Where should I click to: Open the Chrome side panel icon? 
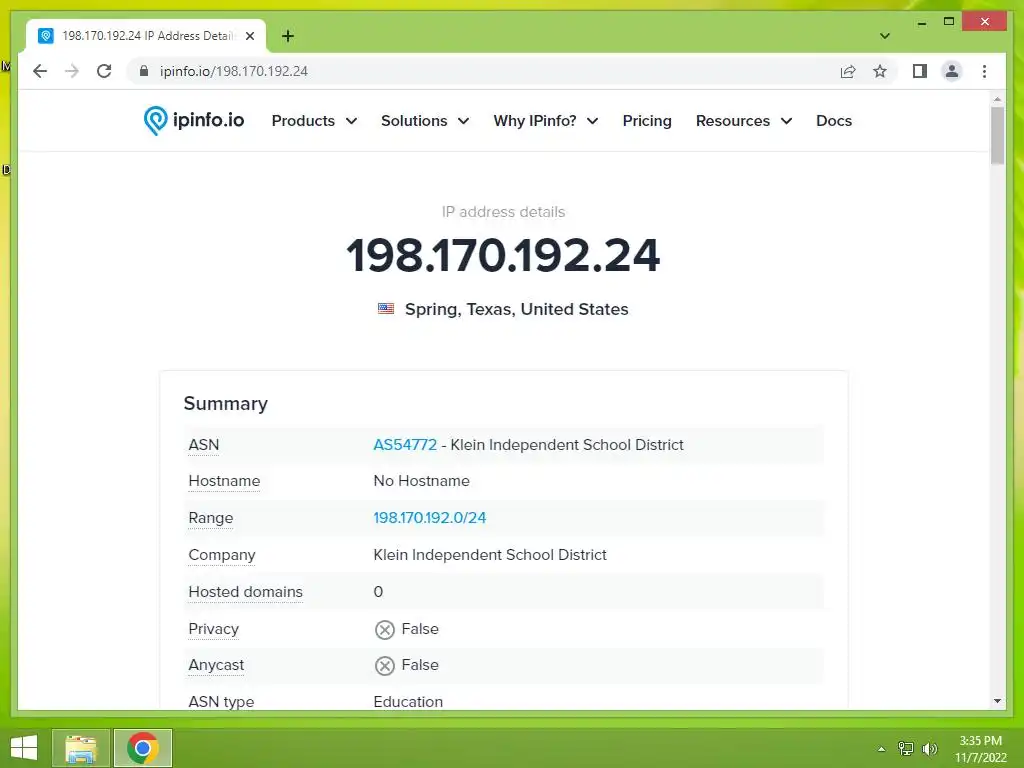920,71
